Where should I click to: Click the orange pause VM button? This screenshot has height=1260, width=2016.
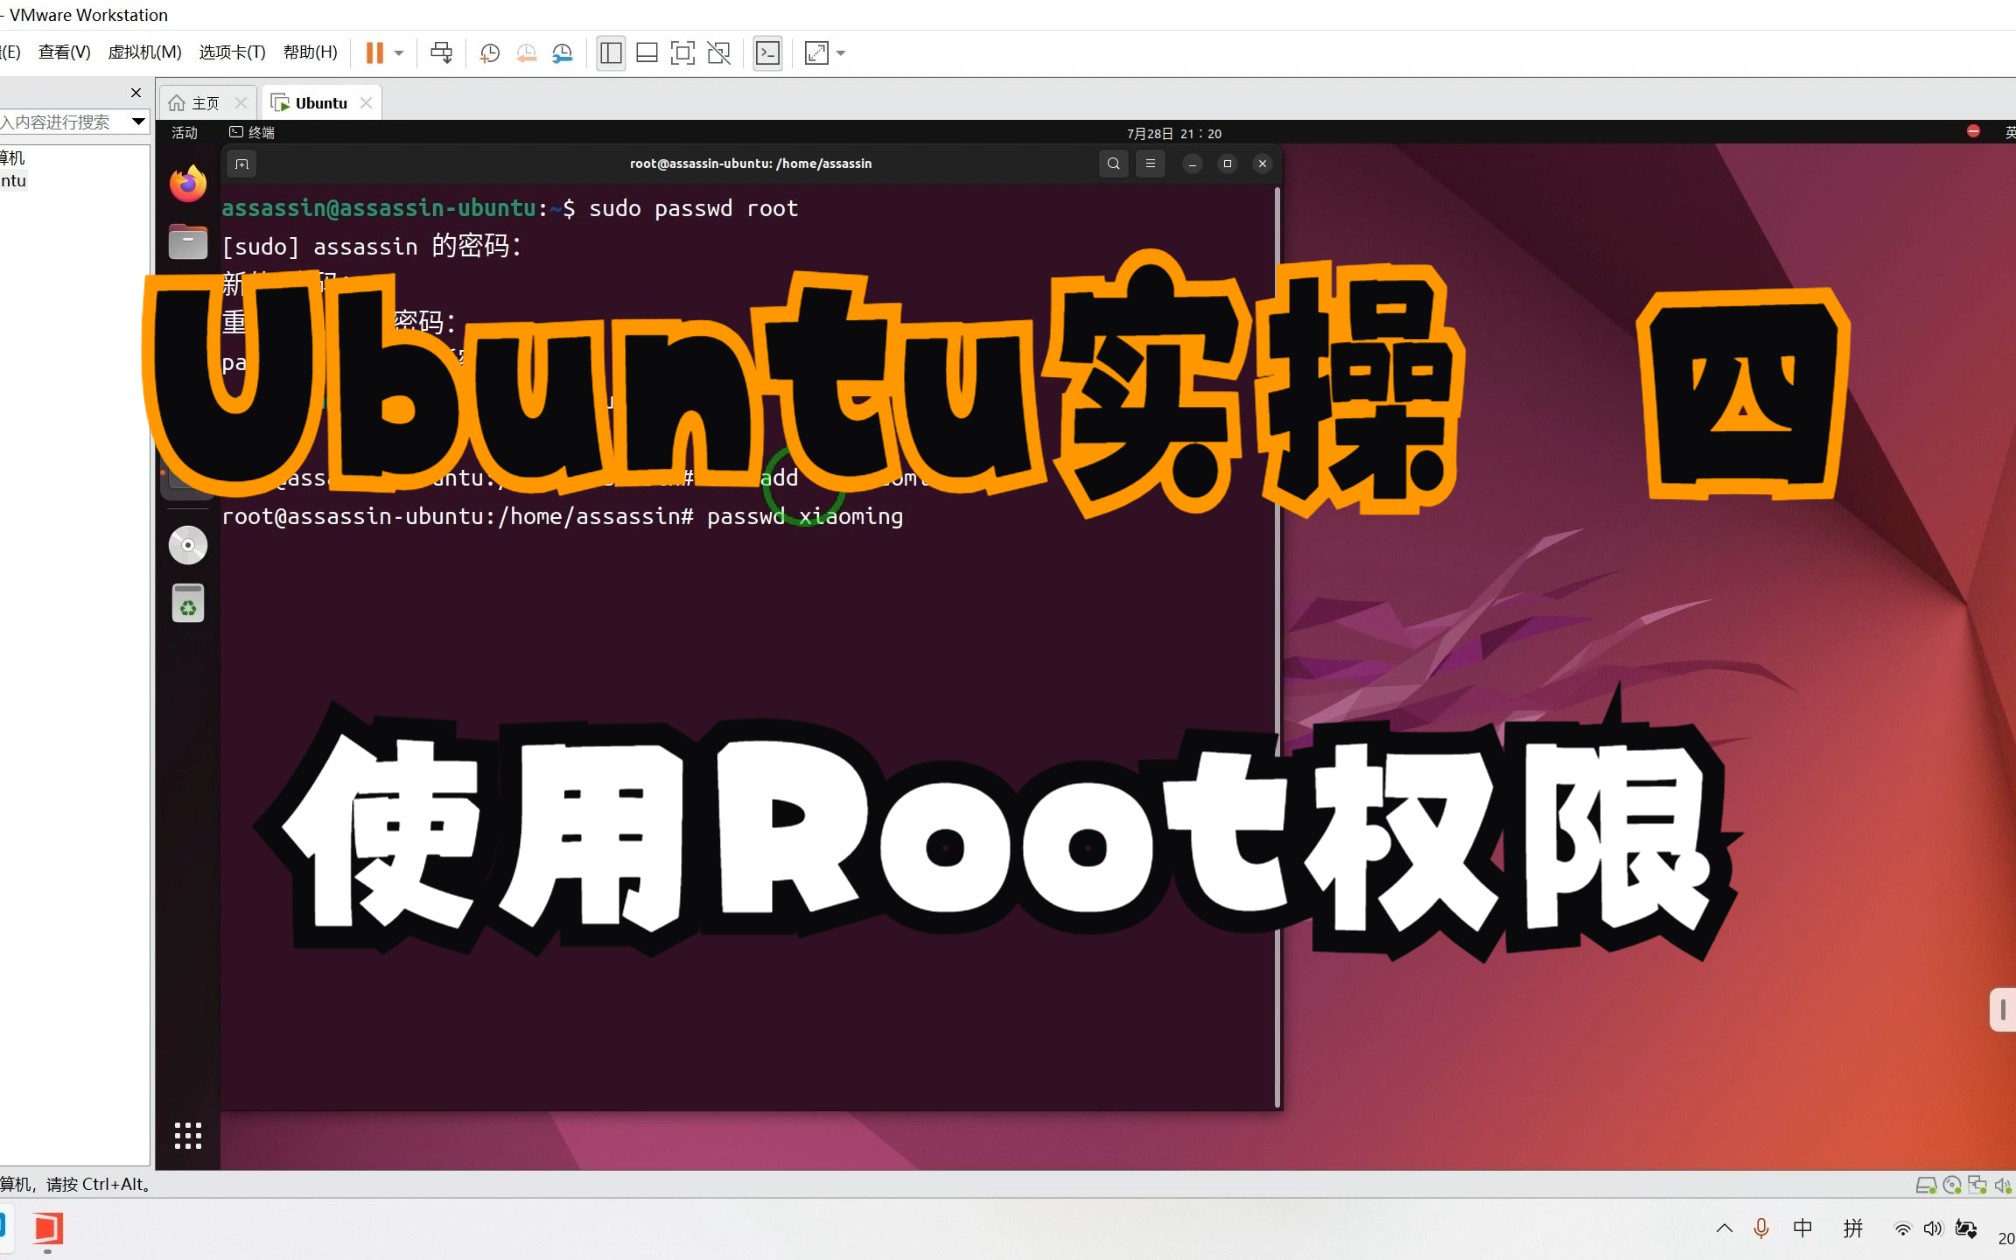point(374,53)
